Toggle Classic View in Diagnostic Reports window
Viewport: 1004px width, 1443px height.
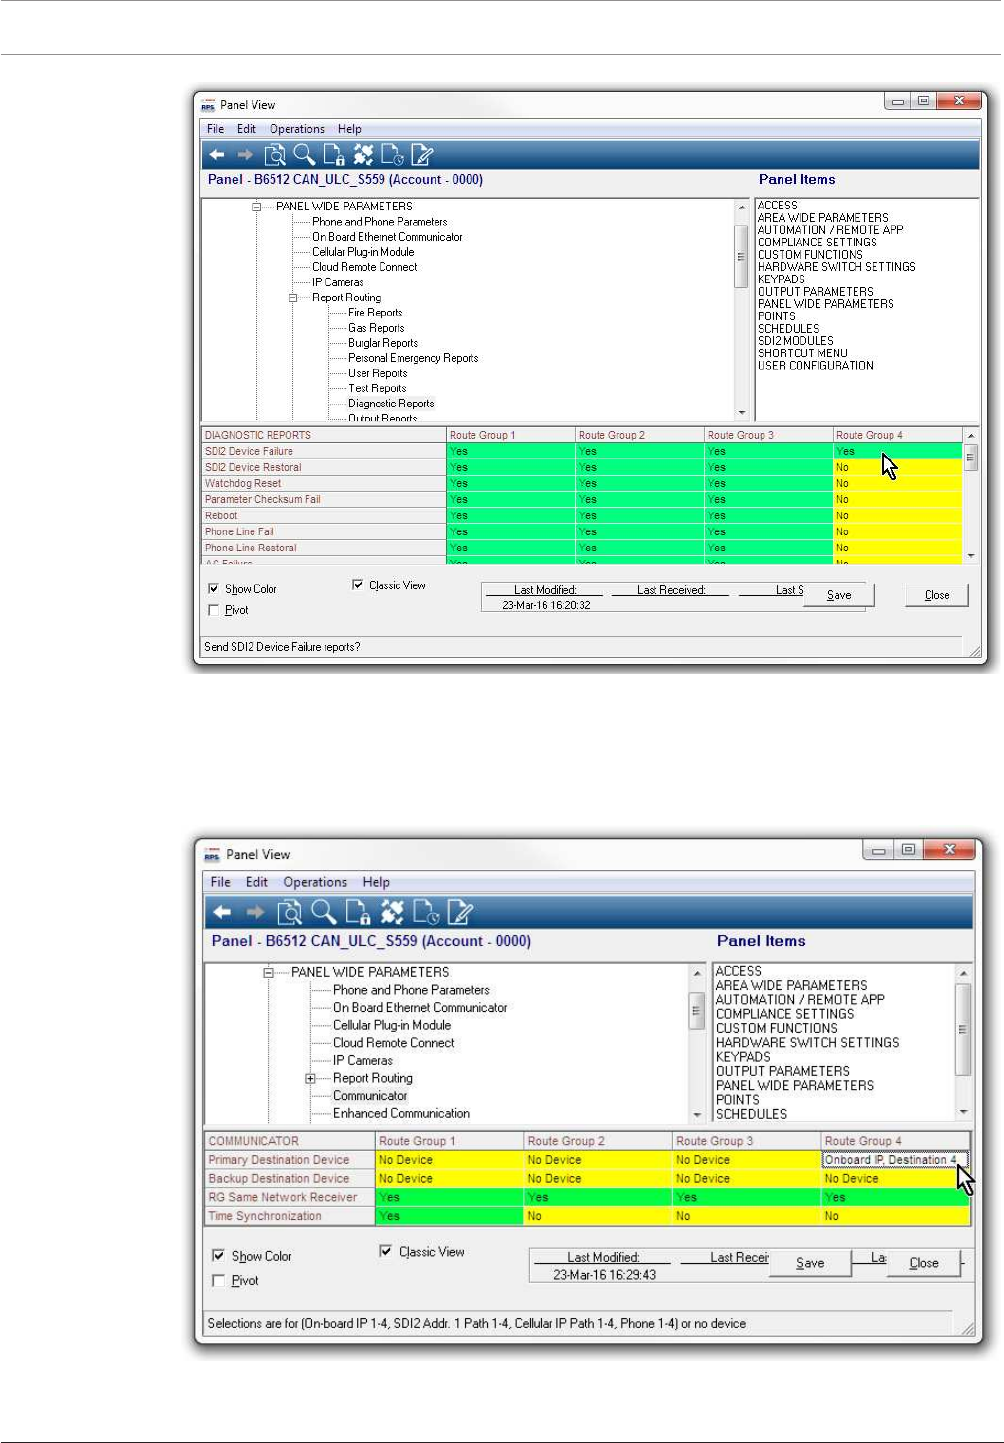pos(357,585)
